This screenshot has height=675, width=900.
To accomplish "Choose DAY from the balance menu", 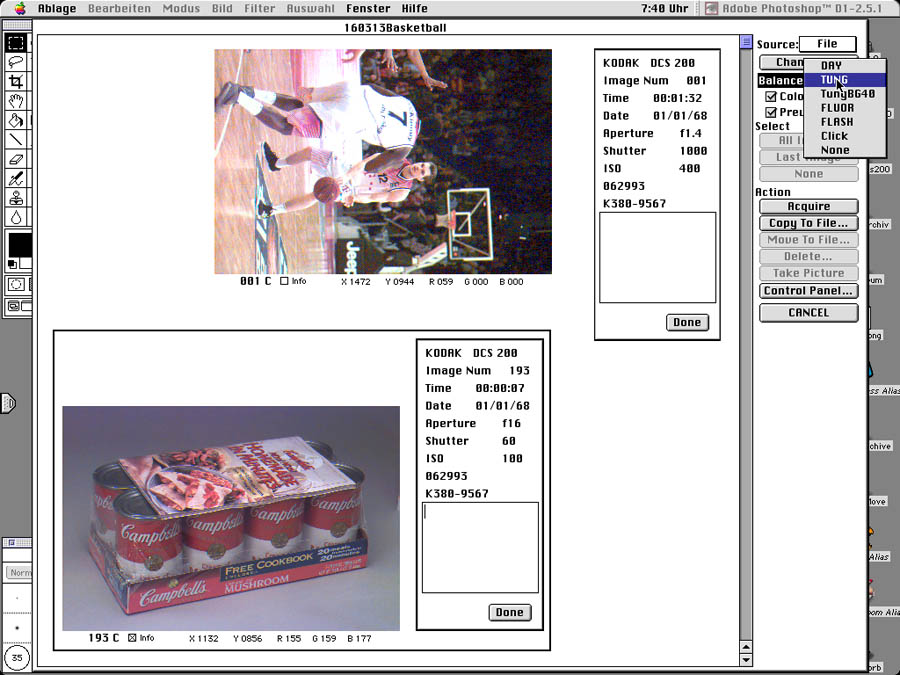I will [x=844, y=65].
